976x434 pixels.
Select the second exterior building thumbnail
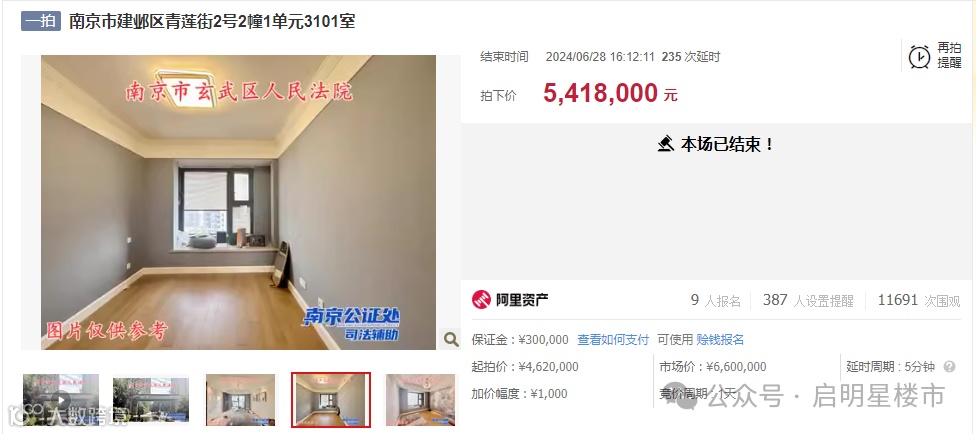coord(151,399)
